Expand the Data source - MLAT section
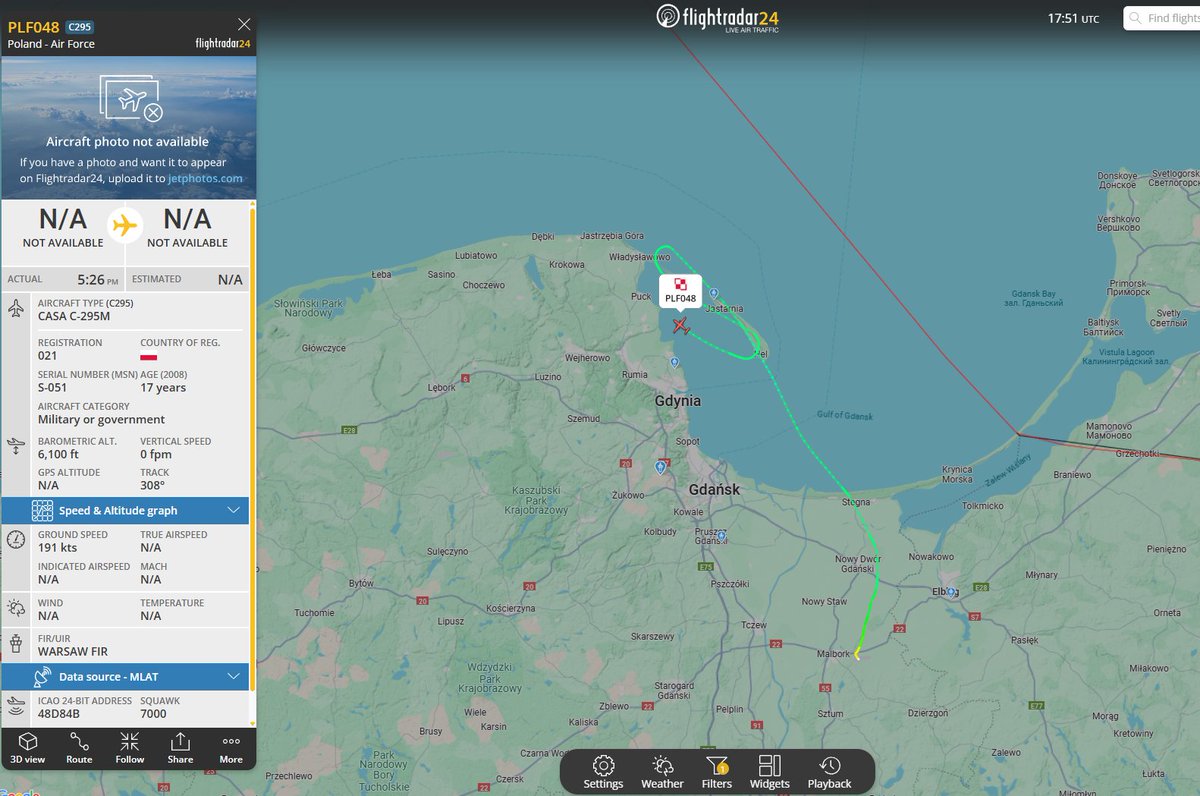The height and width of the screenshot is (796, 1200). 126,677
